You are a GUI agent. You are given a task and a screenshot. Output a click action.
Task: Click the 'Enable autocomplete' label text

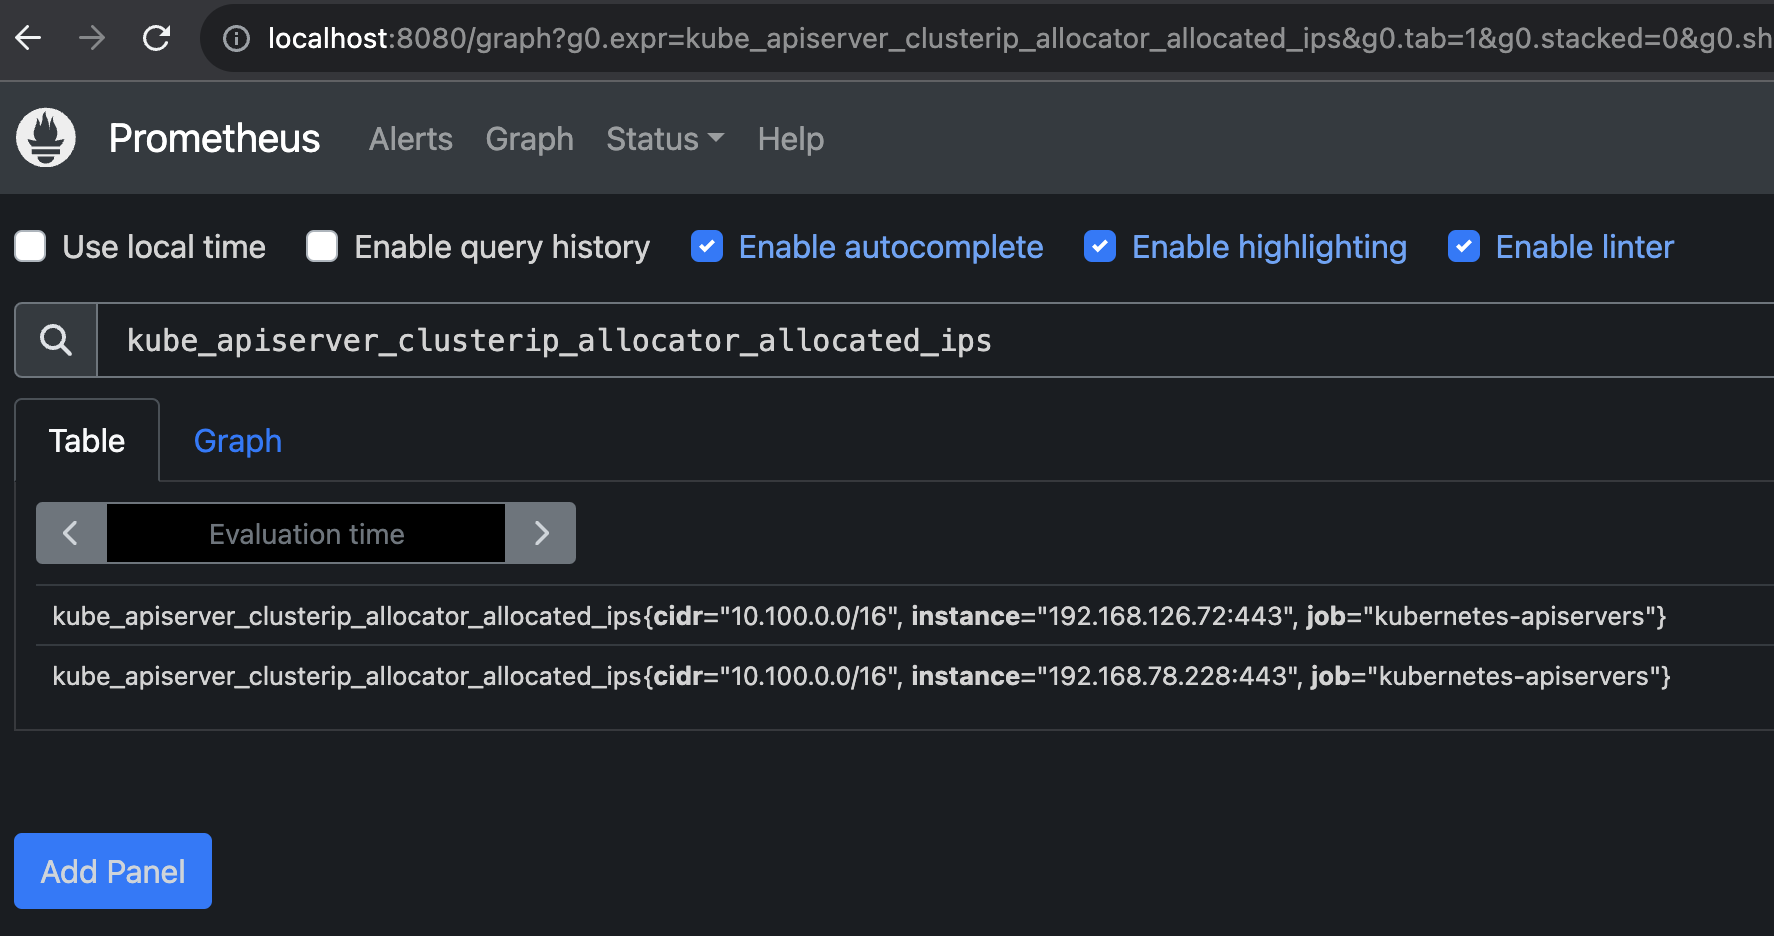point(891,247)
